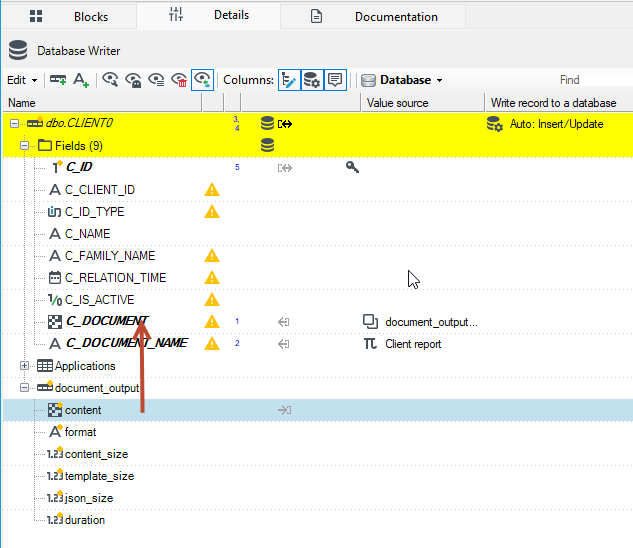The width and height of the screenshot is (633, 548).
Task: Click the warning icon for C_ID_TYPE
Action: pos(212,212)
